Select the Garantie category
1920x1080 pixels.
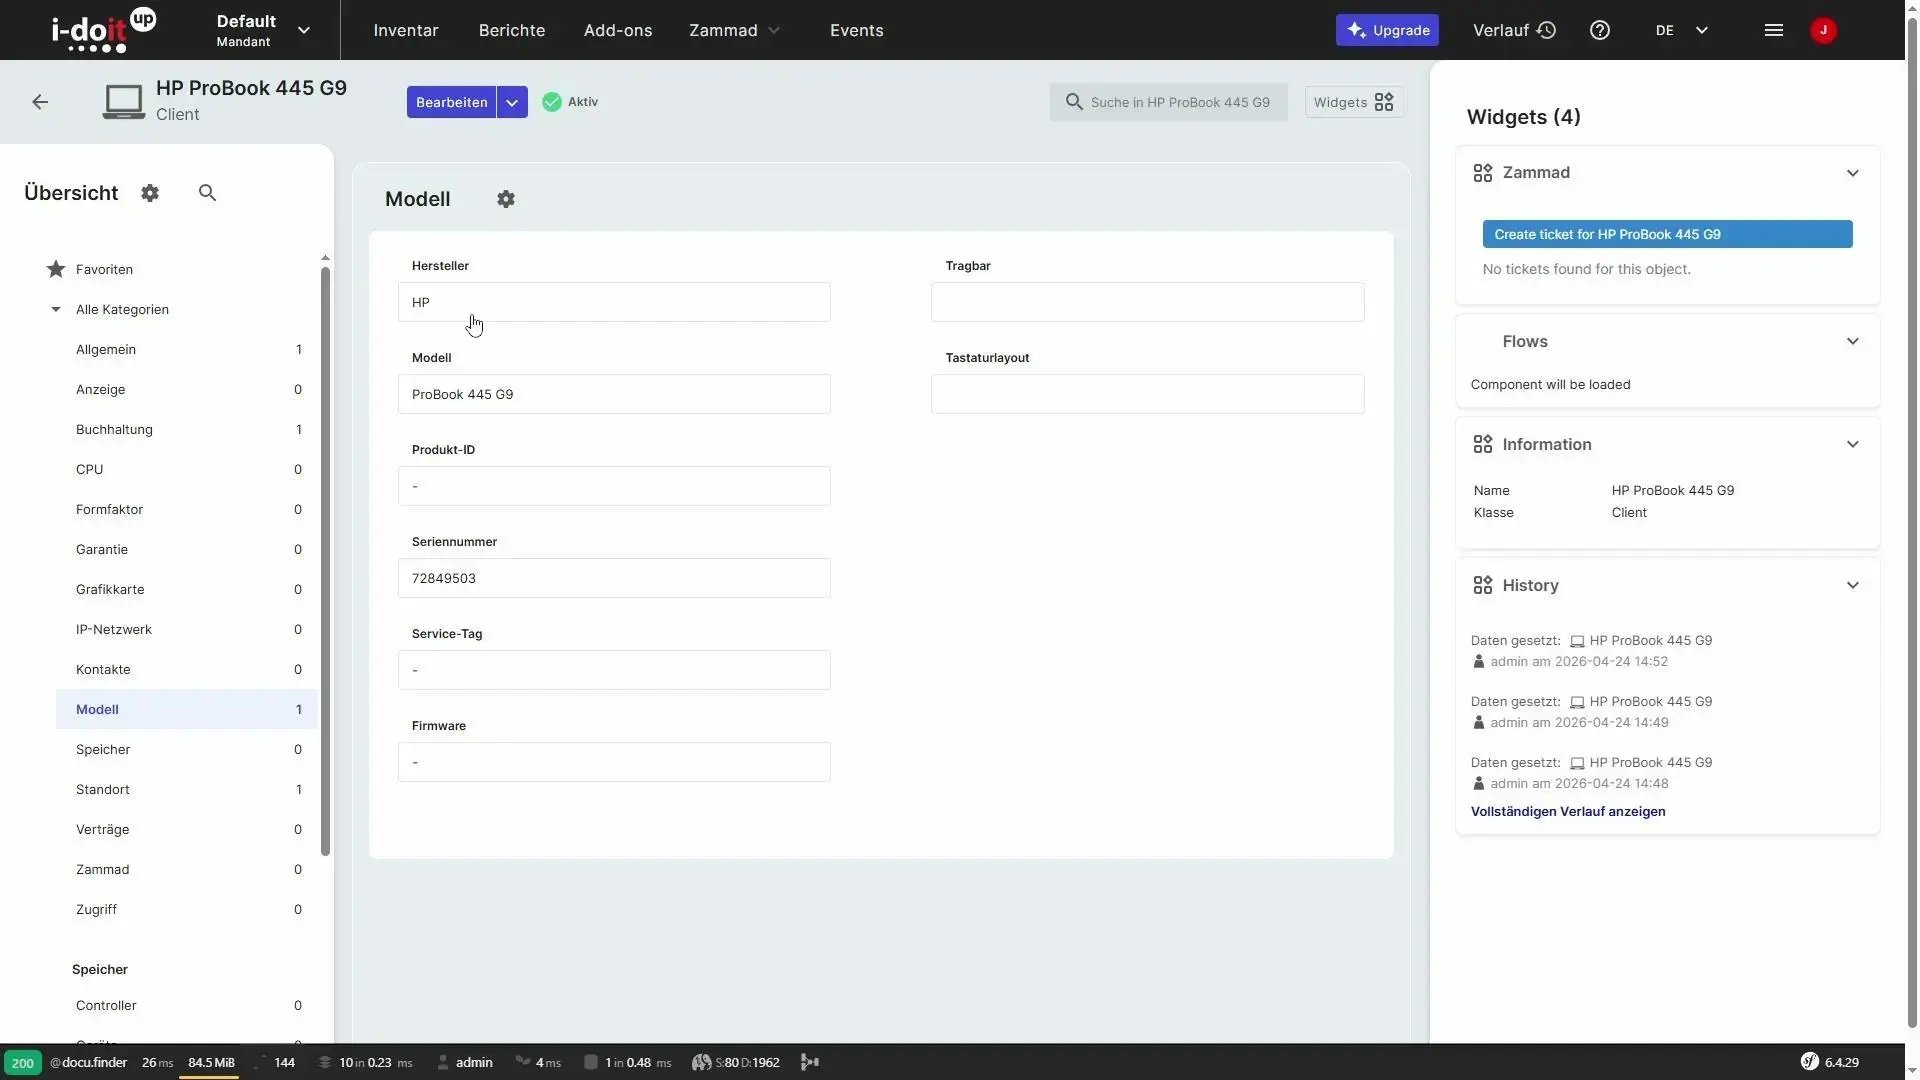click(187, 549)
